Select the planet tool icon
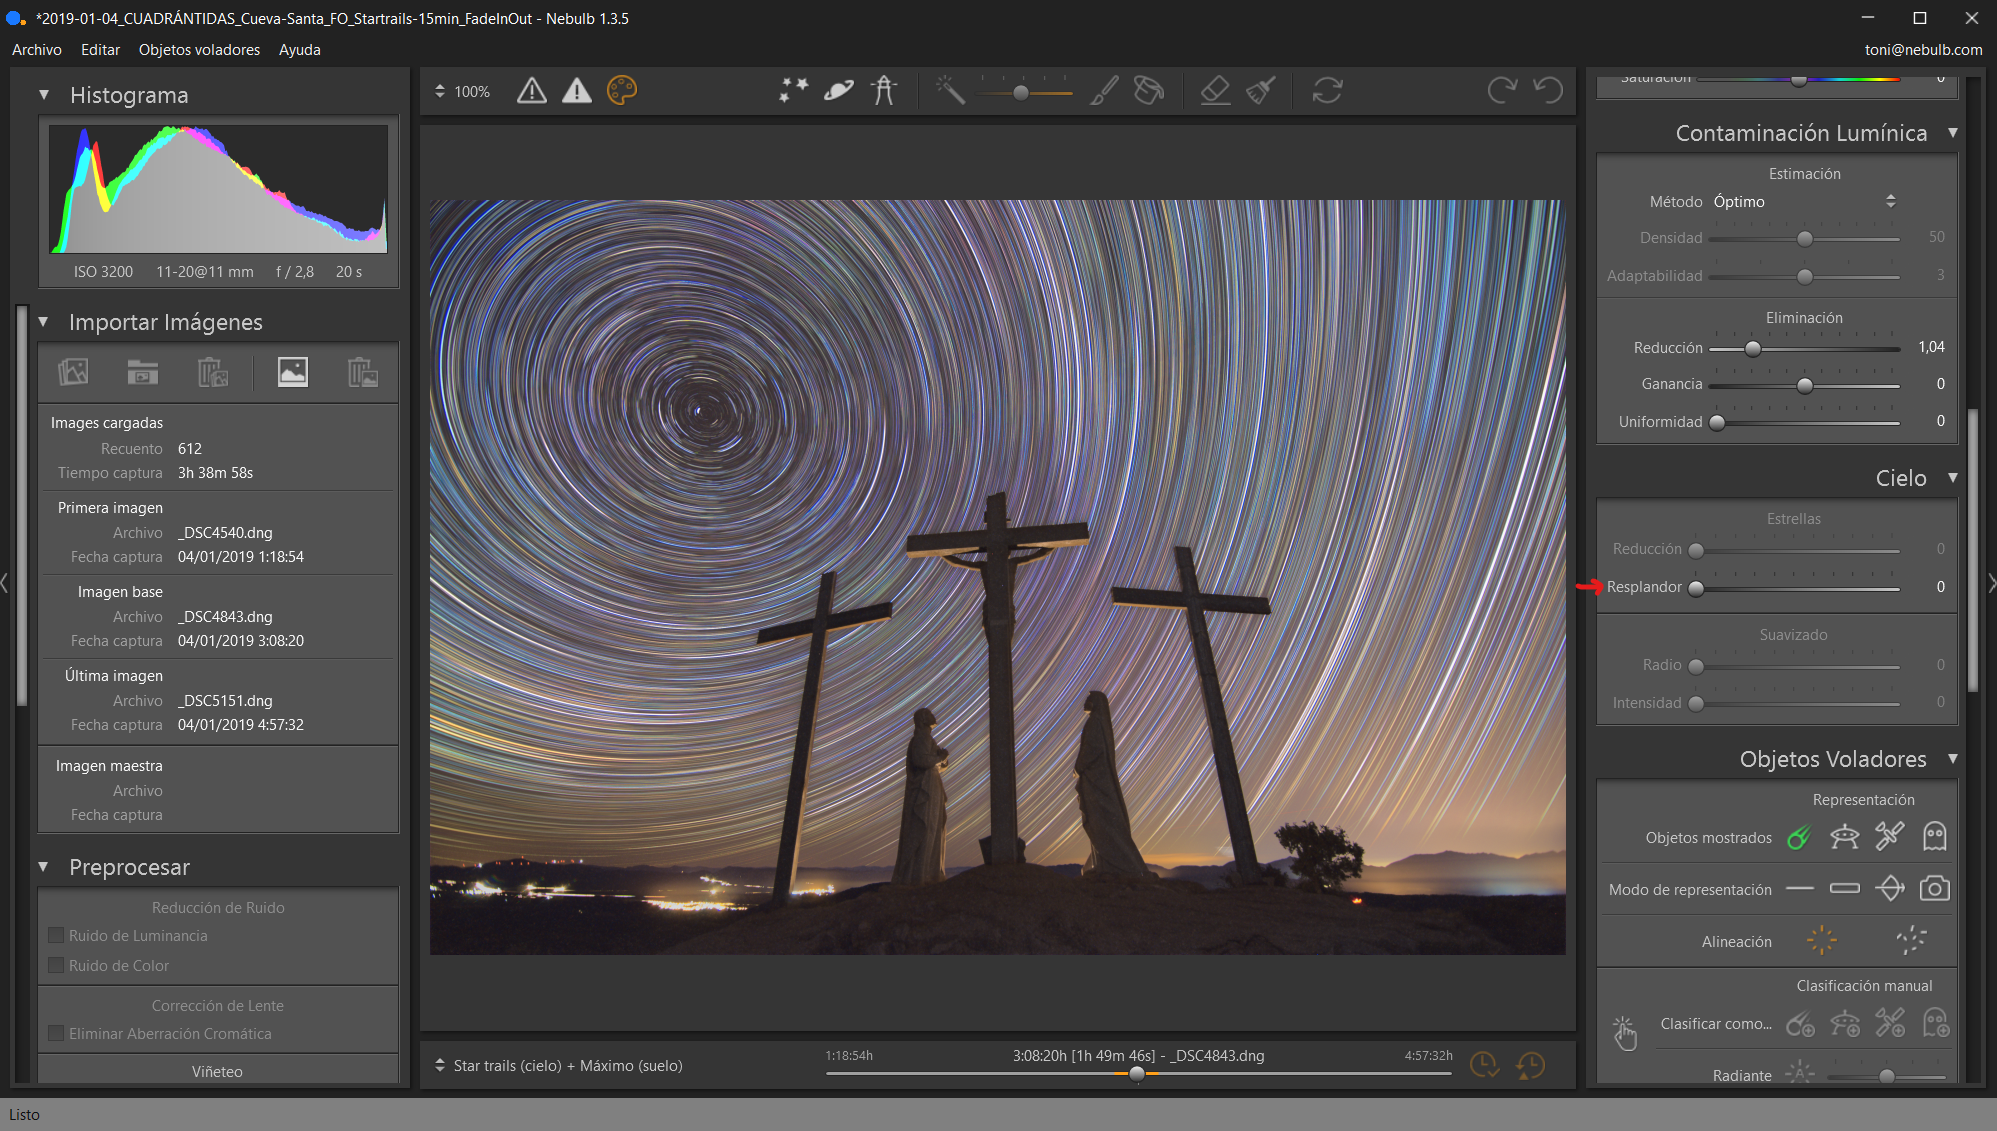The height and width of the screenshot is (1131, 1997). pyautogui.click(x=838, y=90)
